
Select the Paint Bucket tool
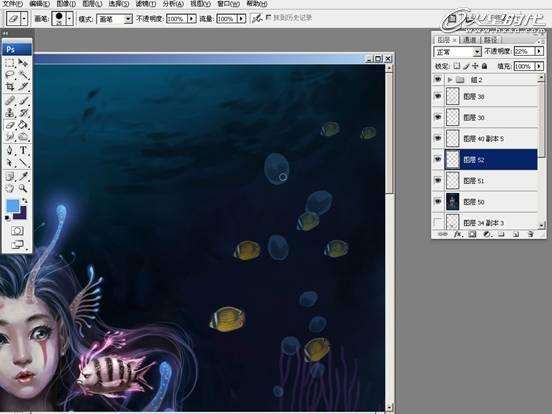pyautogui.click(x=23, y=125)
